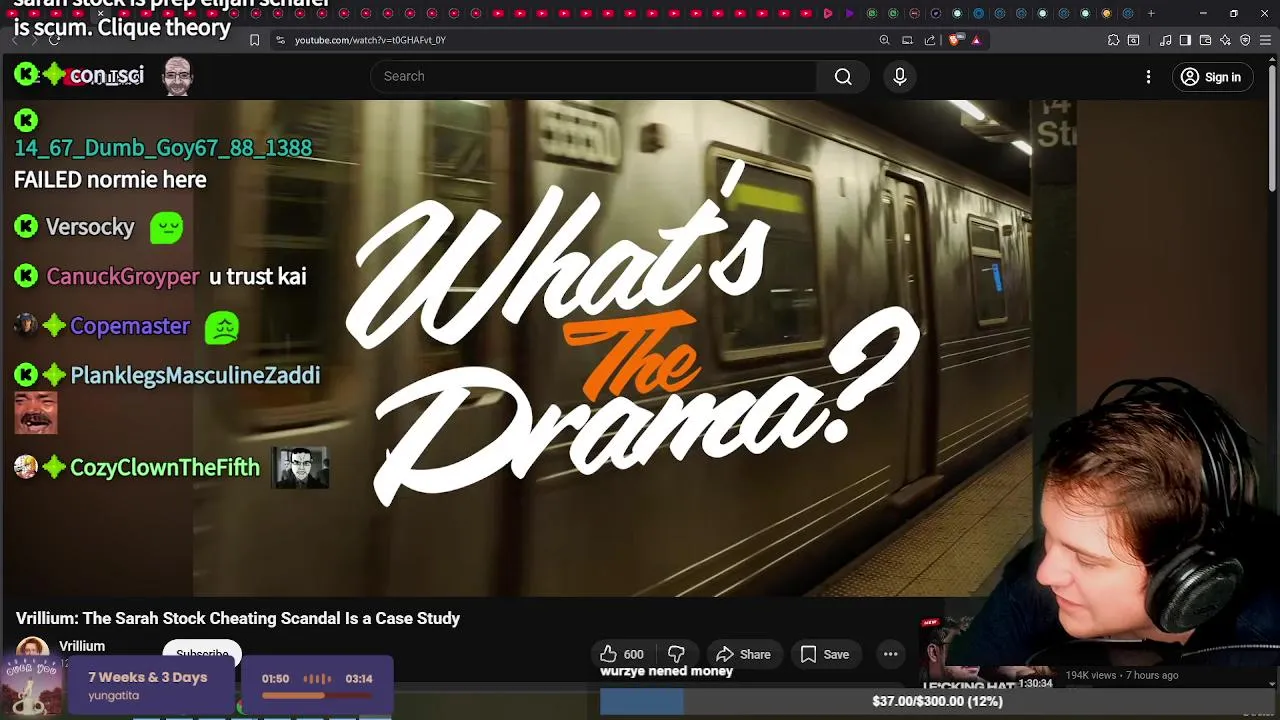This screenshot has height=720, width=1280.
Task: Open the media playlist music note icon
Action: click(1166, 40)
